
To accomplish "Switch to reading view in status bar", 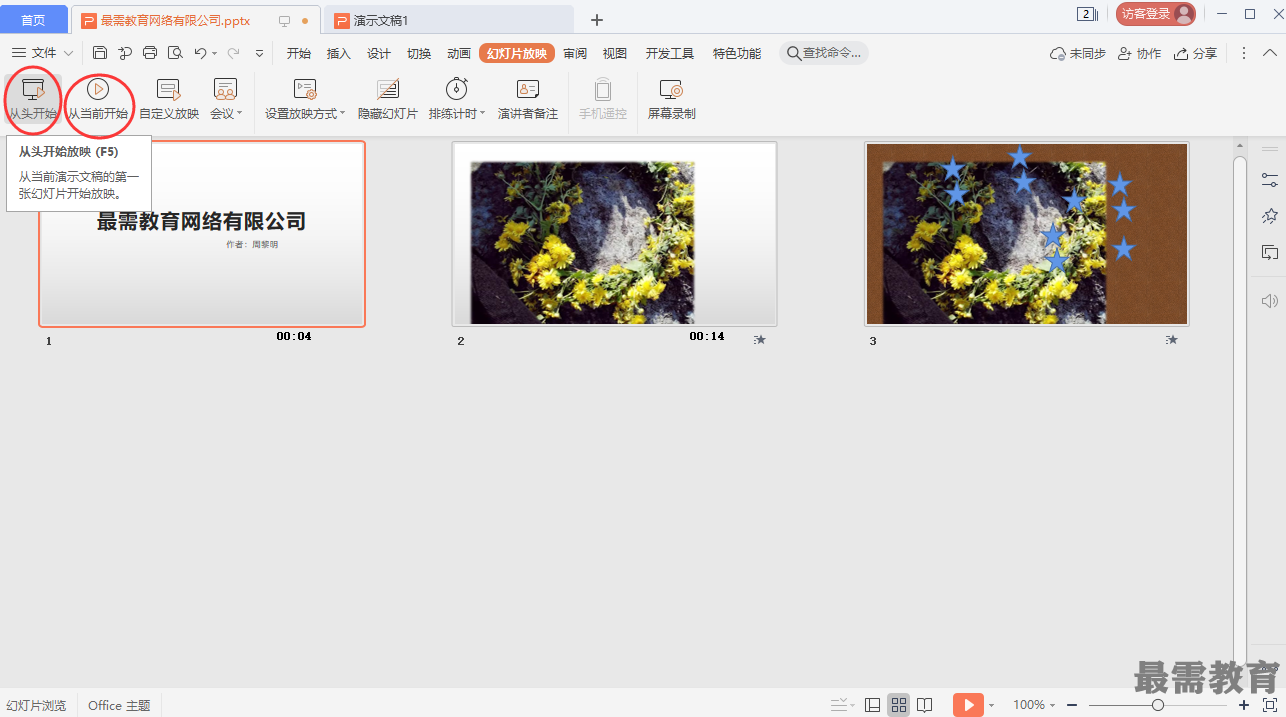I will (x=925, y=705).
